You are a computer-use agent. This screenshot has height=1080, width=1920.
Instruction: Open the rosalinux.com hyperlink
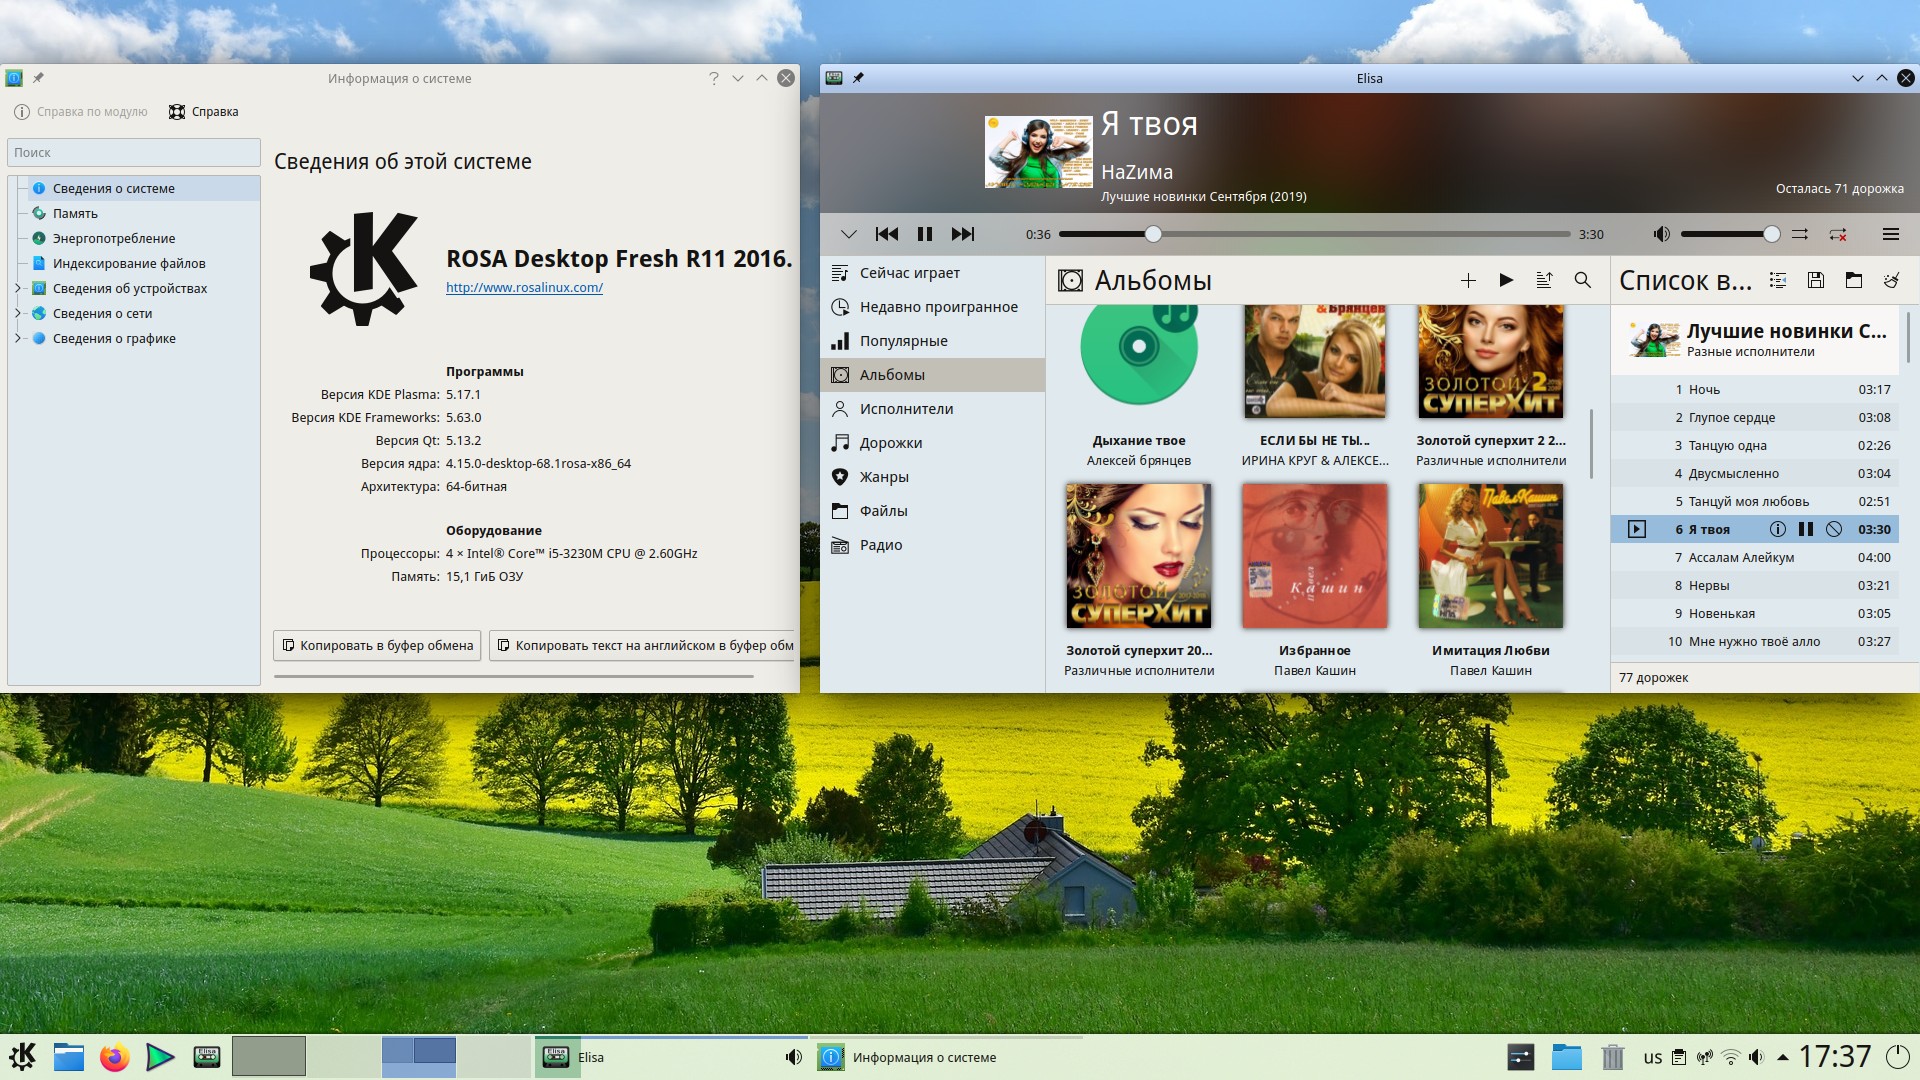[524, 288]
